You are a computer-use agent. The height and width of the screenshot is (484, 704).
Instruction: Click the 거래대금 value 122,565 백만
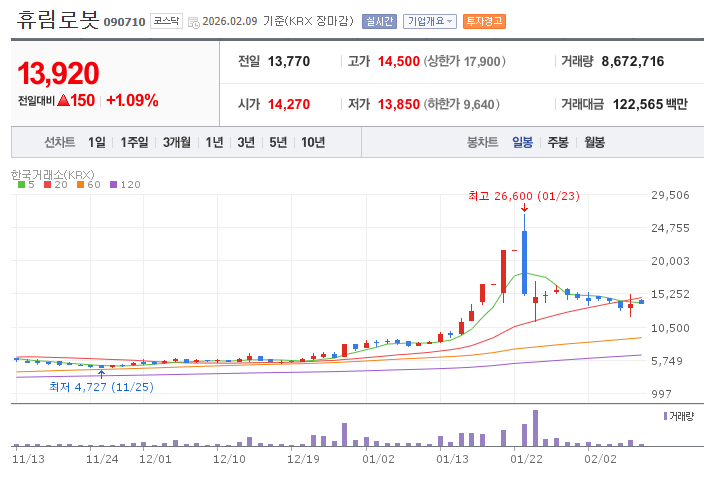point(650,104)
